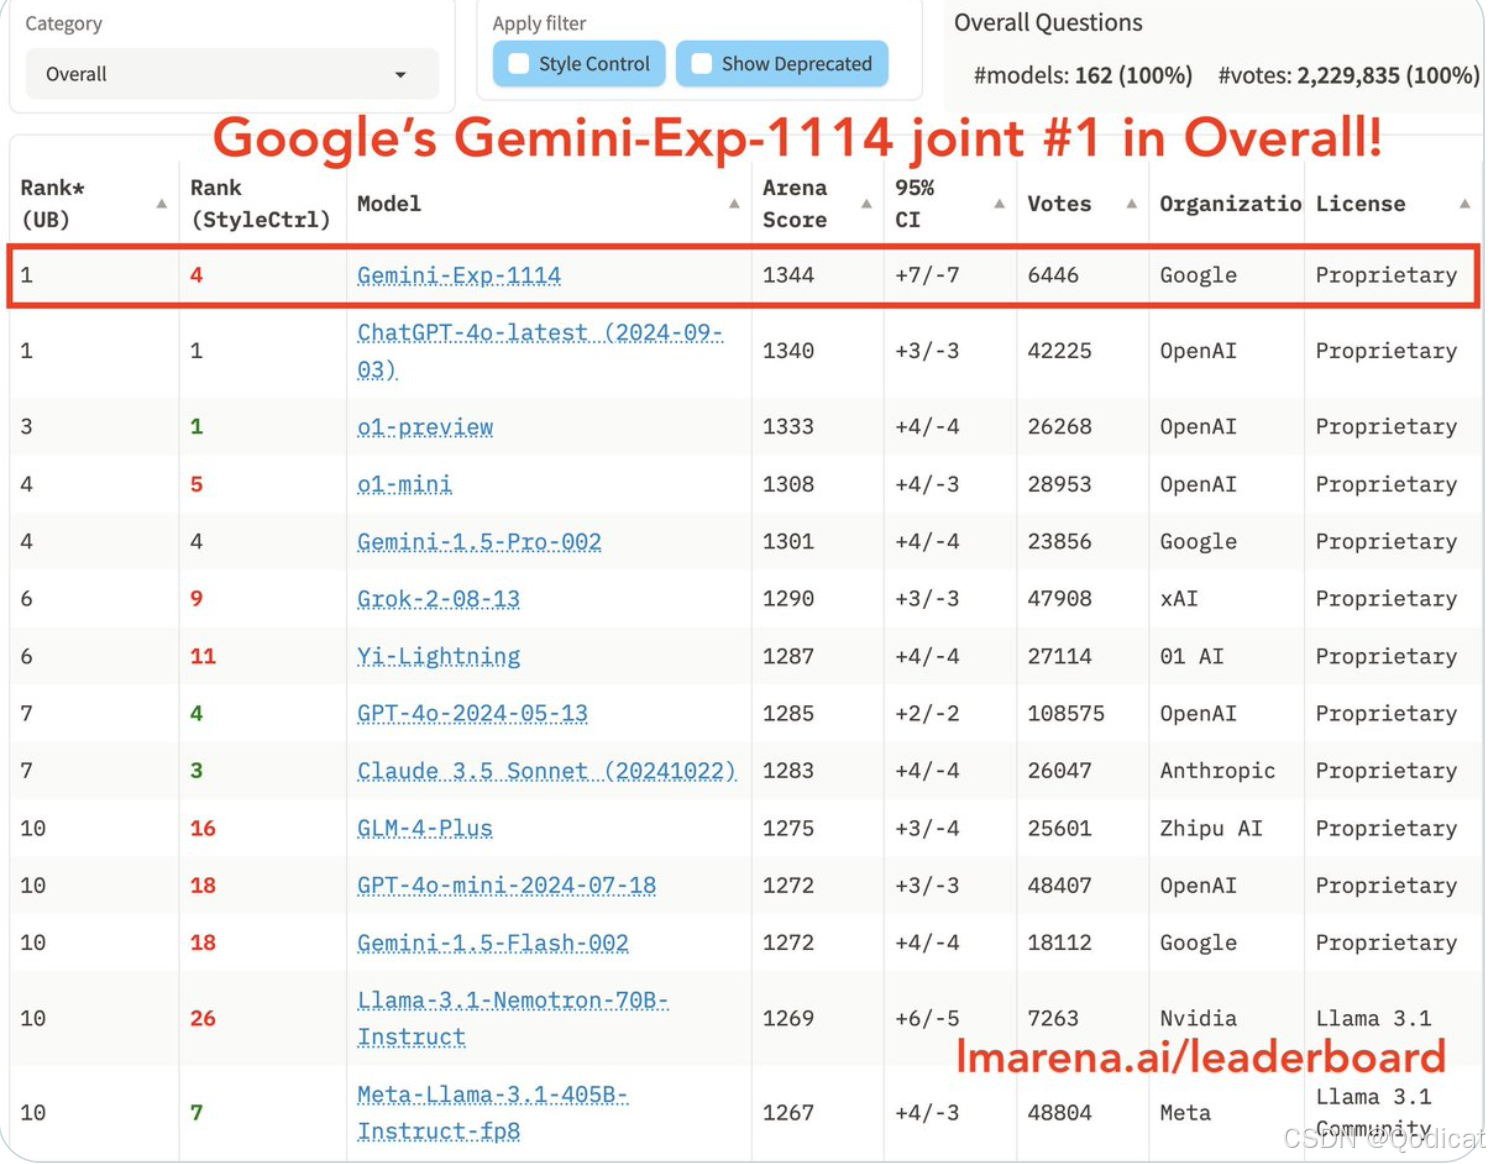Select Votes value 7263
Image resolution: width=1490 pixels, height=1164 pixels.
1053,1018
